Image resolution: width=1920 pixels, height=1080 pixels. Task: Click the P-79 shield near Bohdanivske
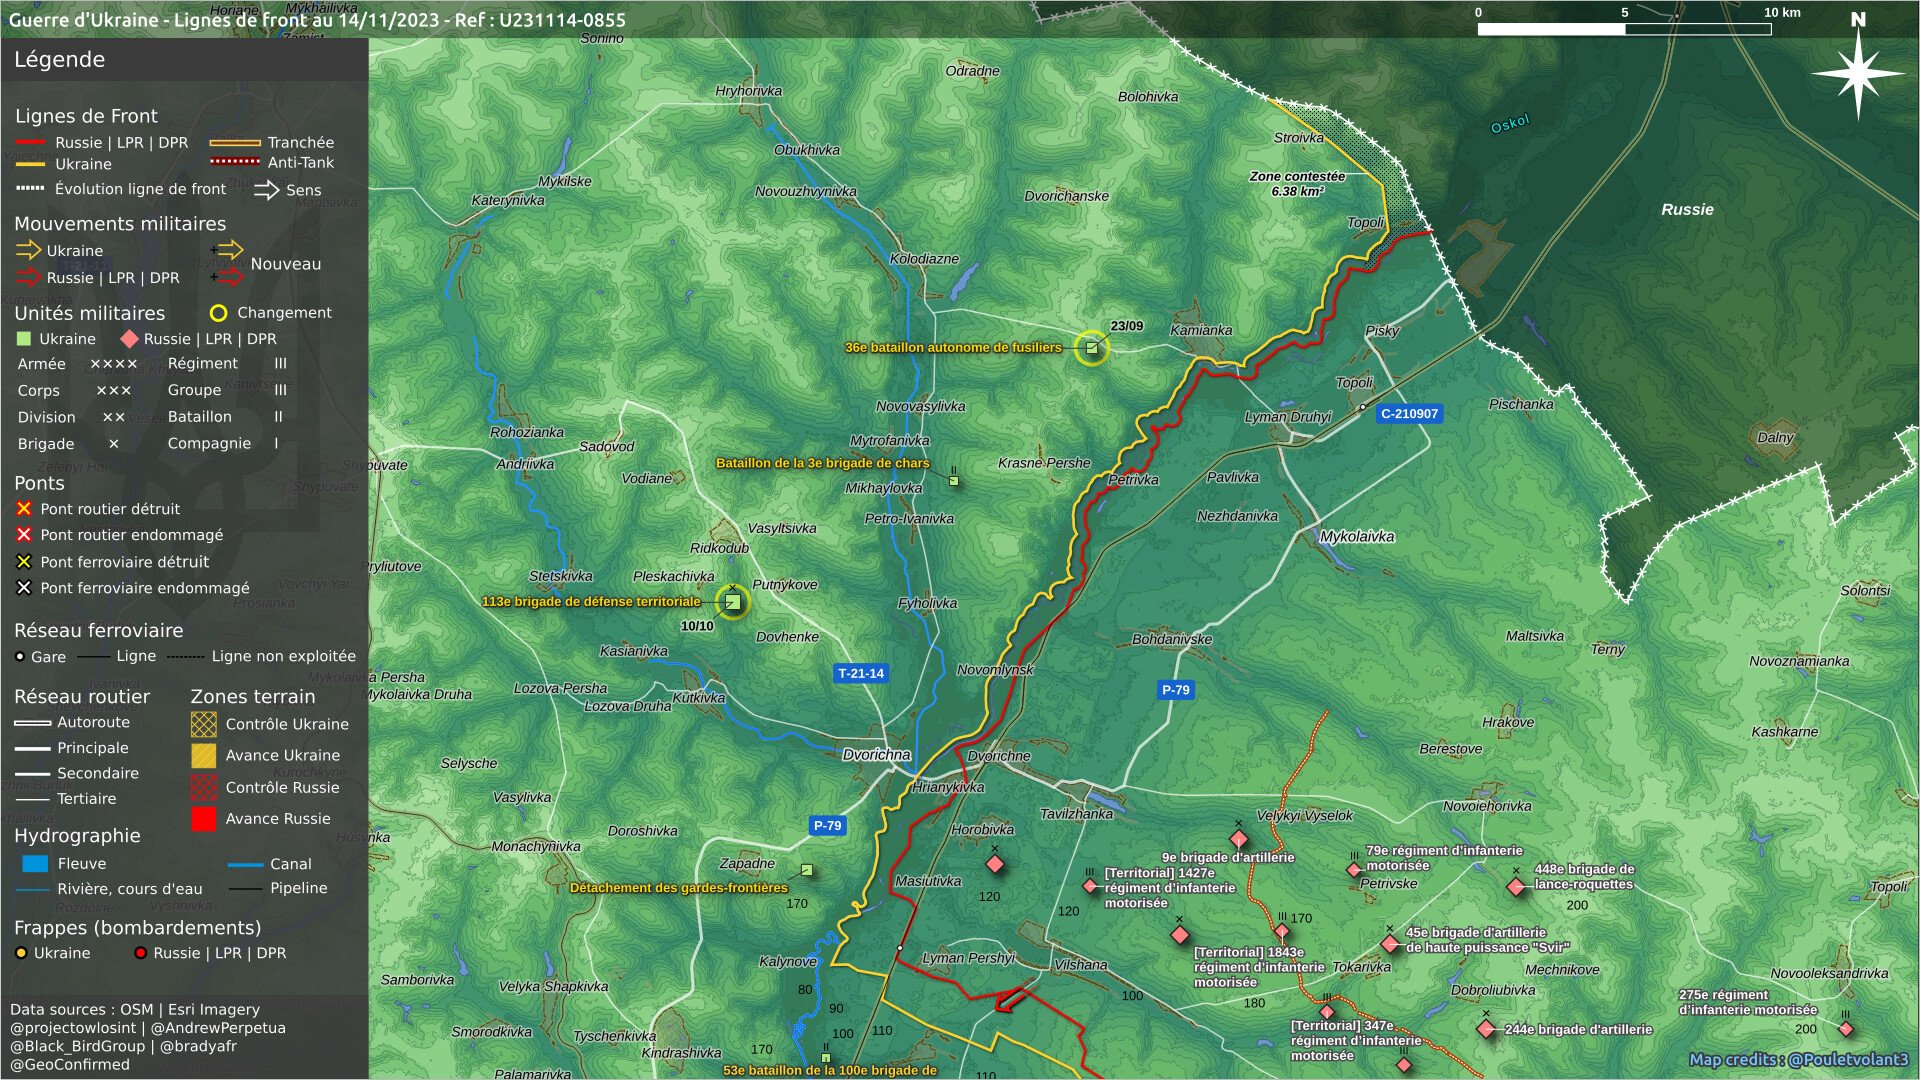[x=1176, y=690]
